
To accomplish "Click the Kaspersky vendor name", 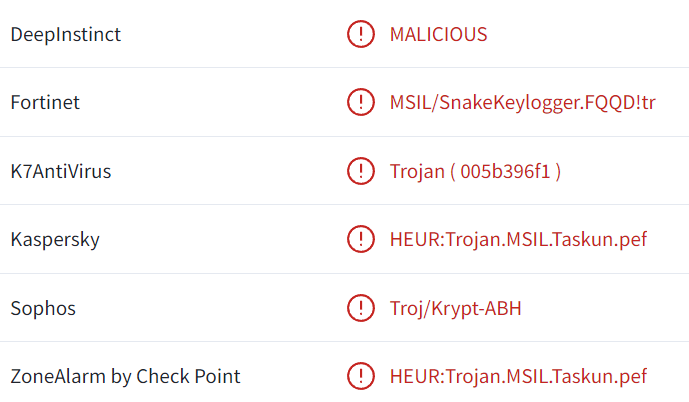I will (x=55, y=240).
